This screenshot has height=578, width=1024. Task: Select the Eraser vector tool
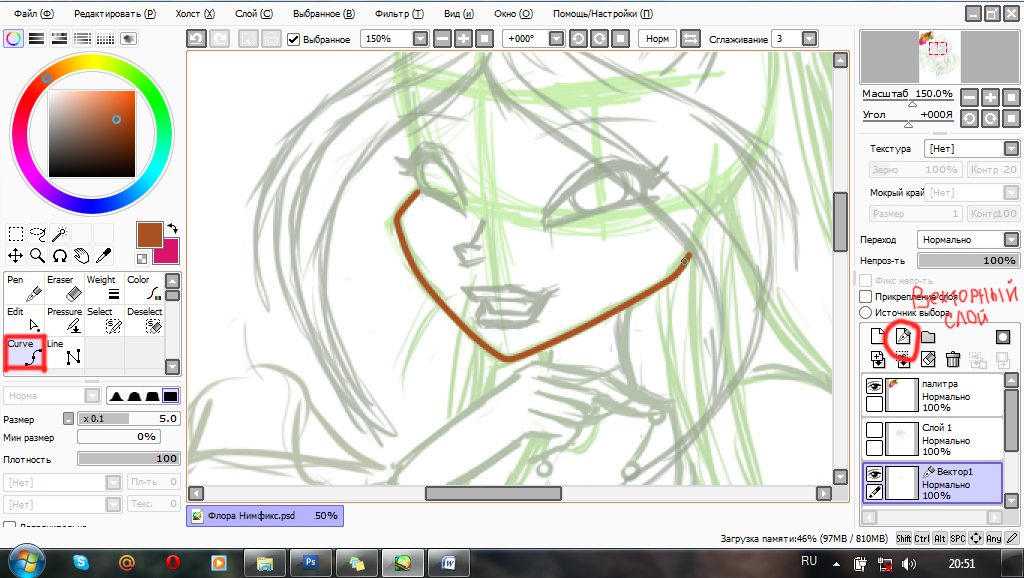click(64, 288)
